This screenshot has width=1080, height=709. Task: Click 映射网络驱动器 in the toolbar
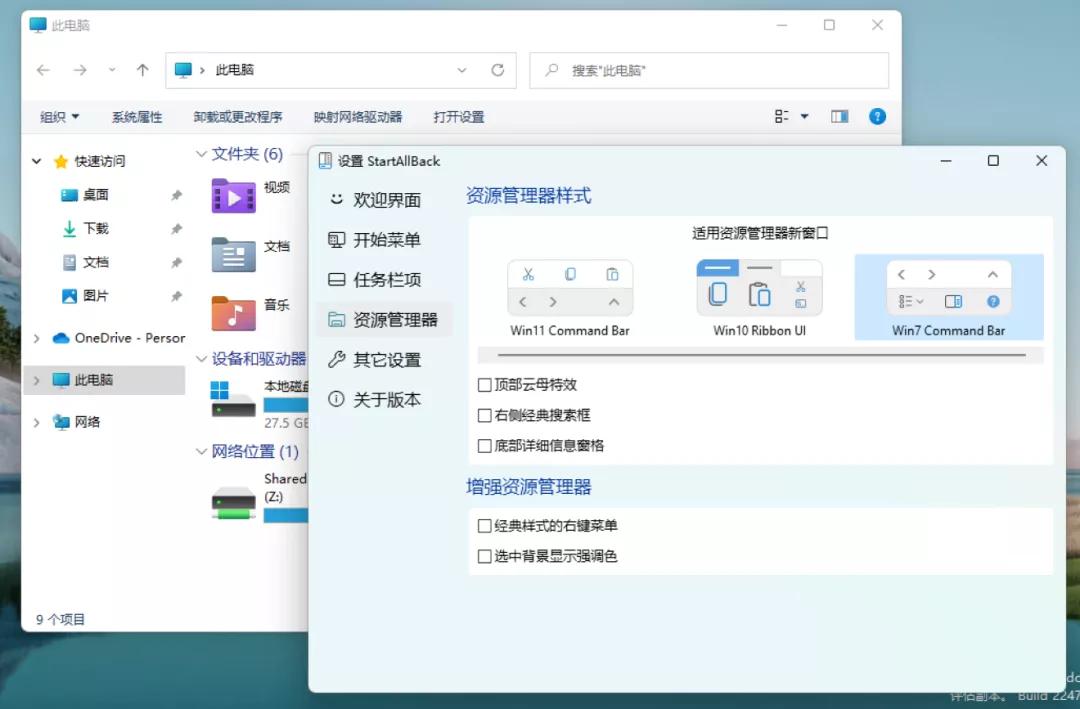click(360, 116)
